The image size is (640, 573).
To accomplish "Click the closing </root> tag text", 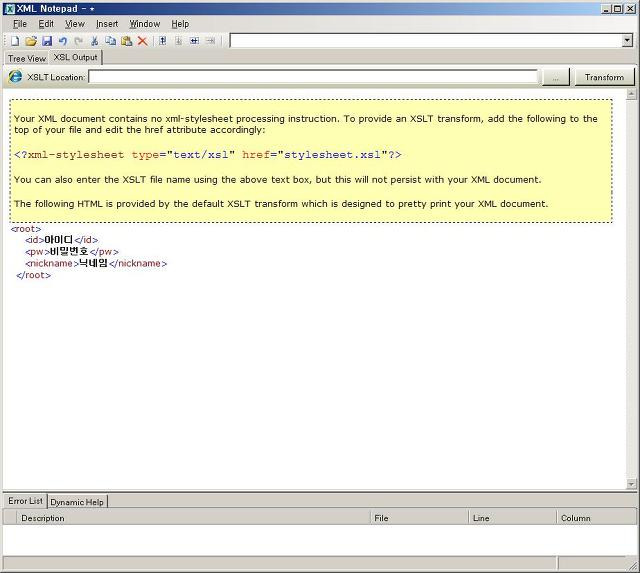I will point(33,275).
